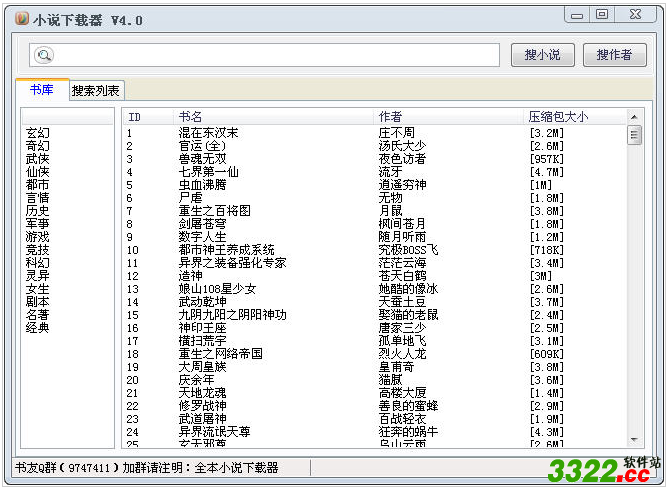Screen dimensions: 668x490
Task: Sort by the ID column header
Action: 148,117
